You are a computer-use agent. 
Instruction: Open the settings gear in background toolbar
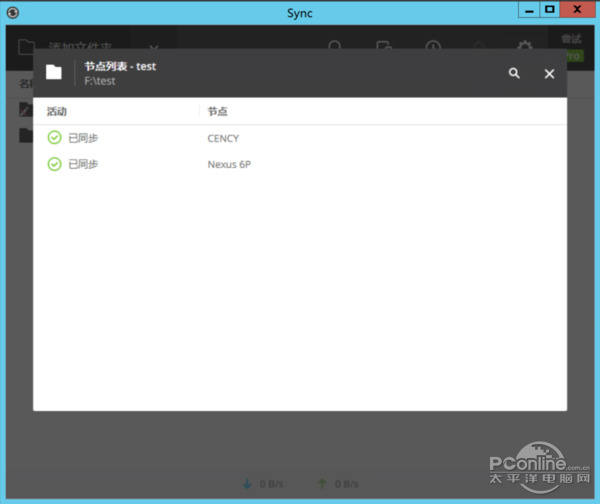[x=525, y=47]
